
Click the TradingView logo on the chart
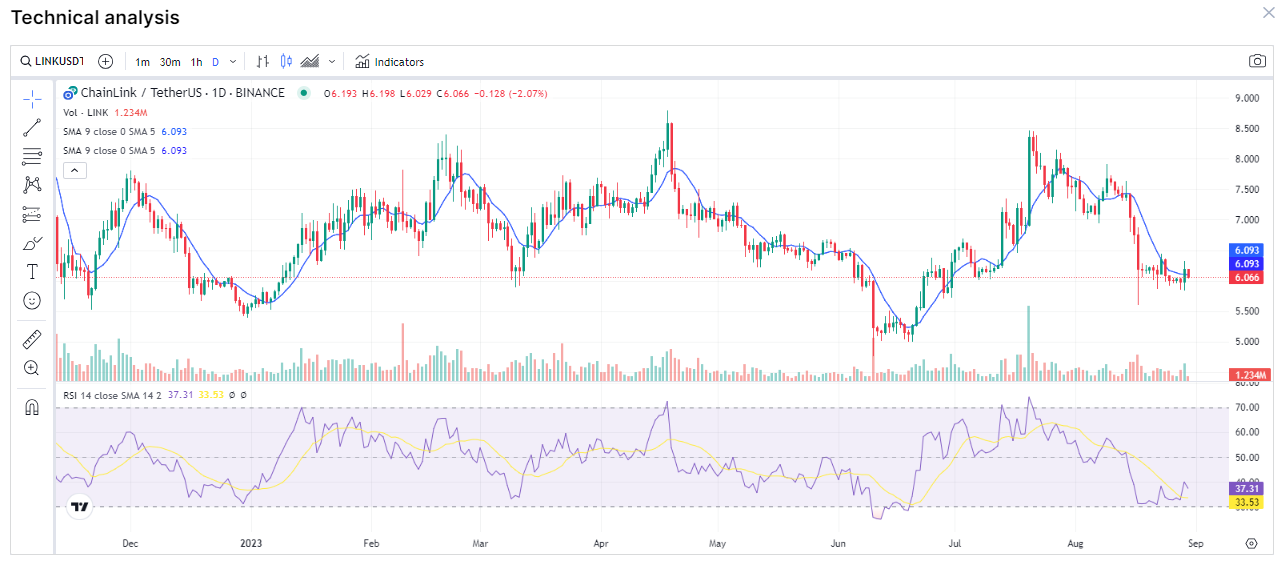point(80,508)
